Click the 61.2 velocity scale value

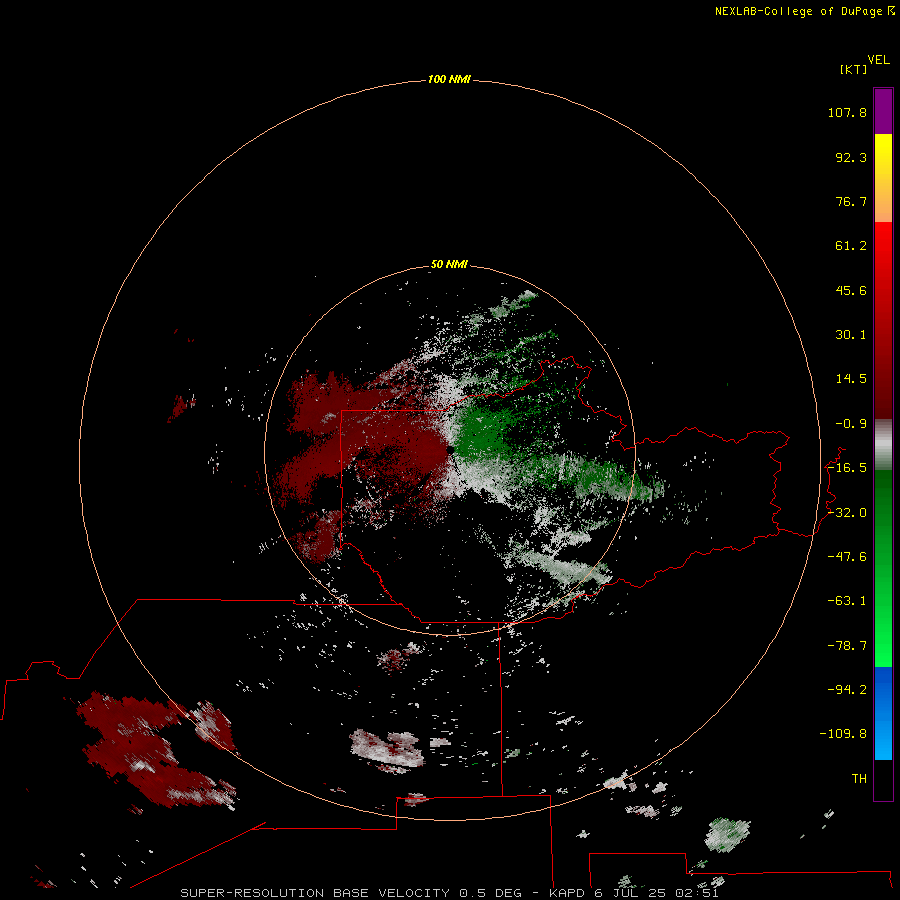[x=851, y=246]
